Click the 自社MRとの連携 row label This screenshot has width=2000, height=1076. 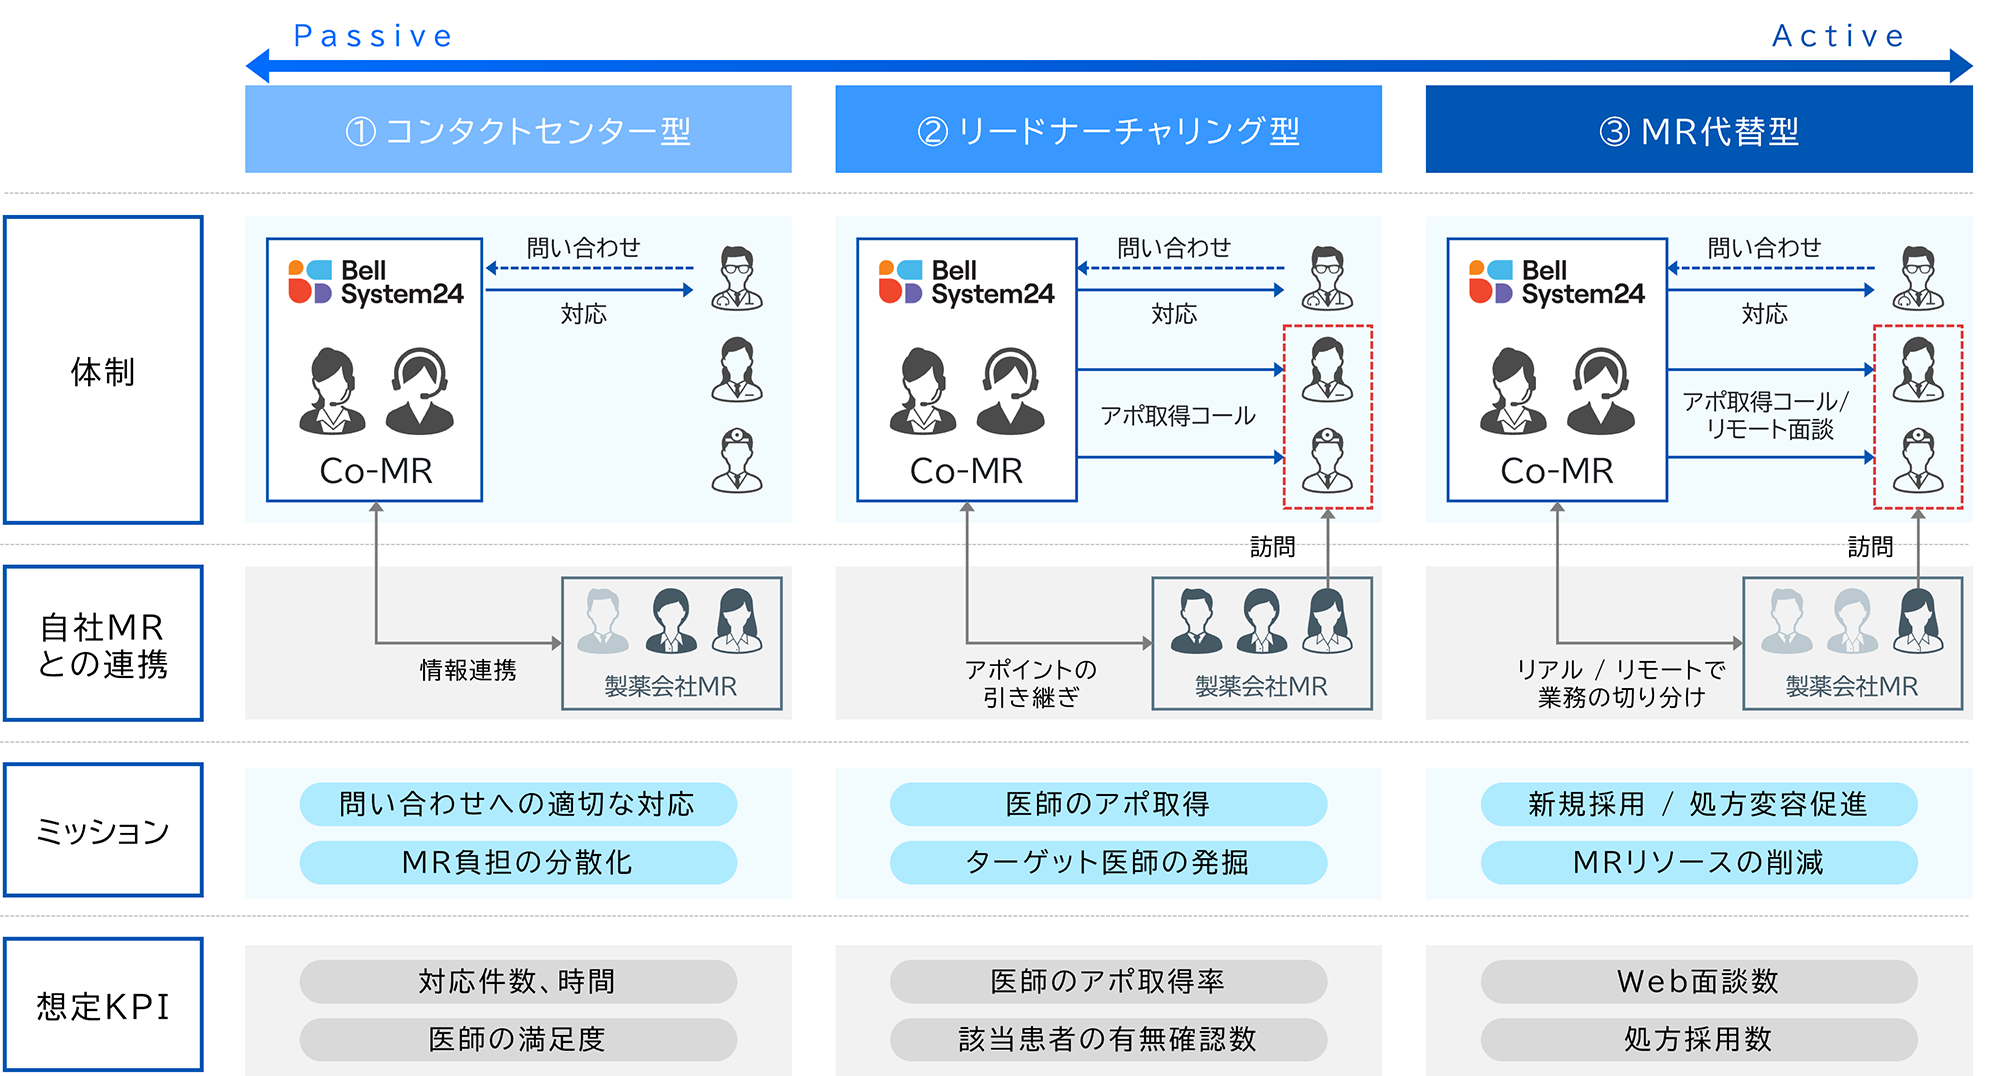[x=103, y=644]
